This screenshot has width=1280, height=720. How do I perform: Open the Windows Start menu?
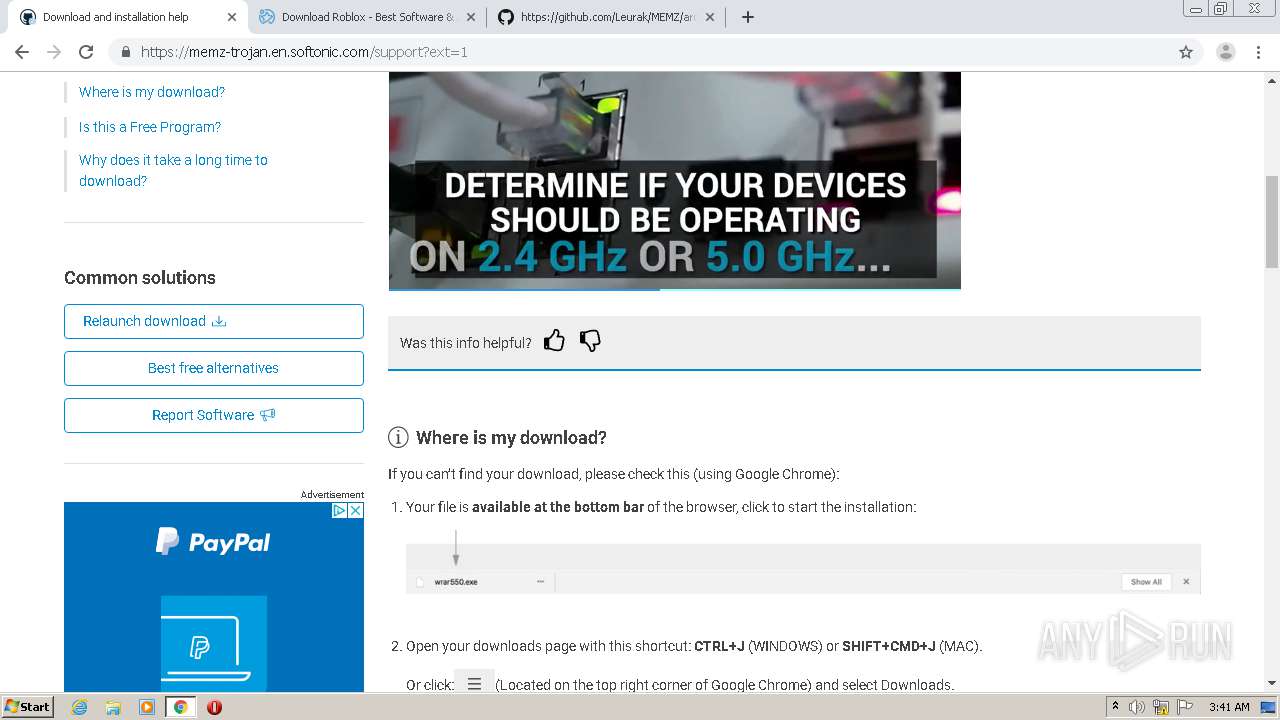[x=28, y=707]
